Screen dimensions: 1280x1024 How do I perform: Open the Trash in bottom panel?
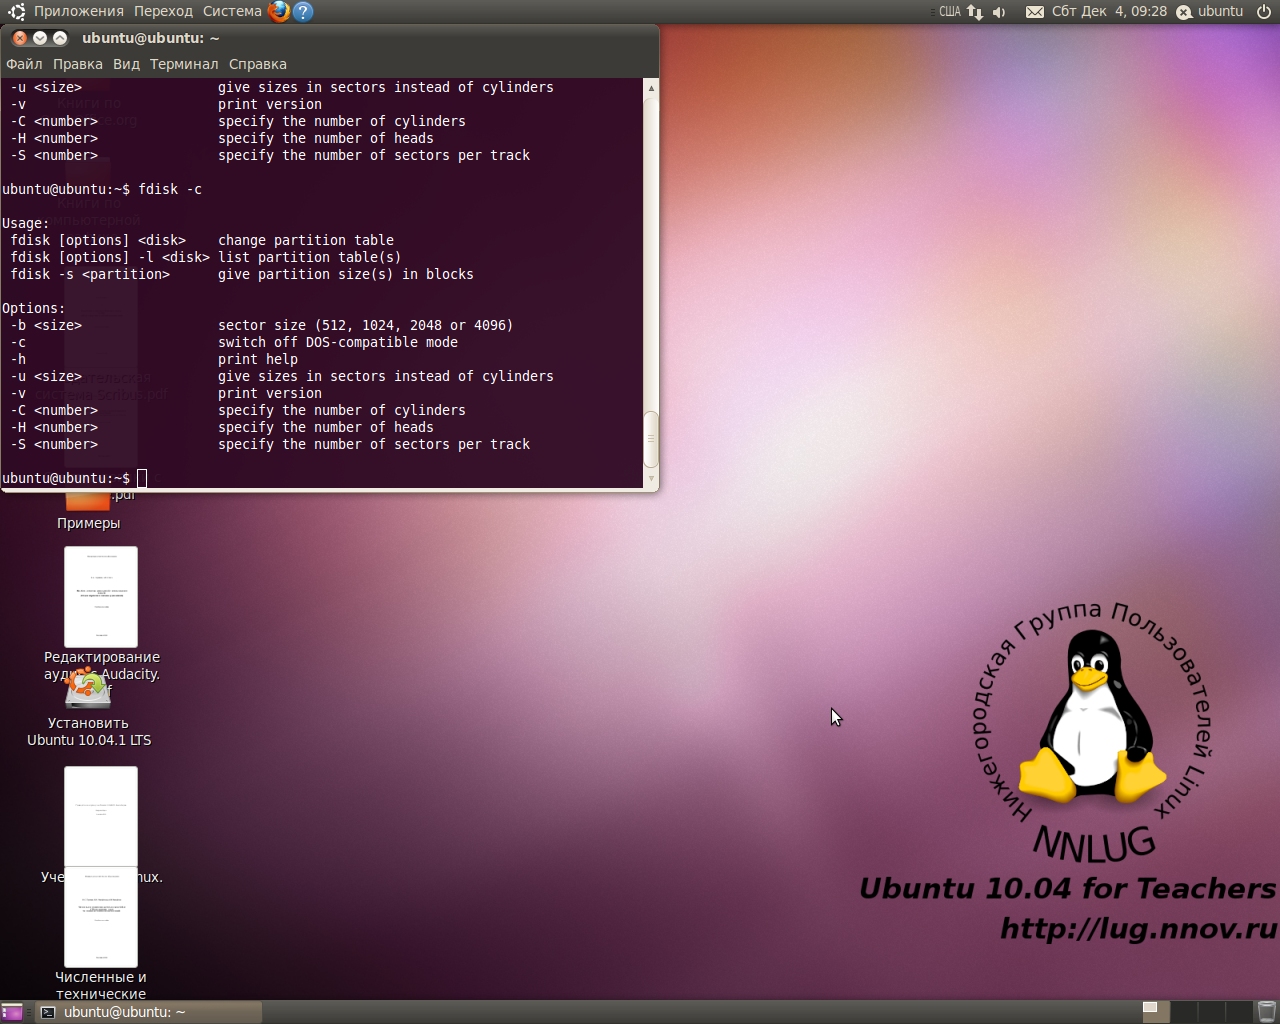tap(1266, 1011)
